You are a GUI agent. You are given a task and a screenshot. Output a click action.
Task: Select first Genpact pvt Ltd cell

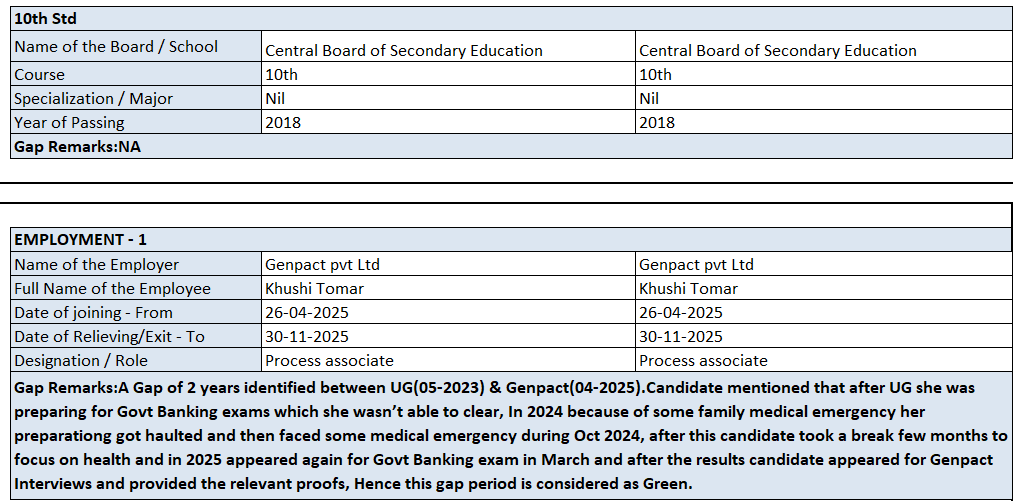(322, 264)
